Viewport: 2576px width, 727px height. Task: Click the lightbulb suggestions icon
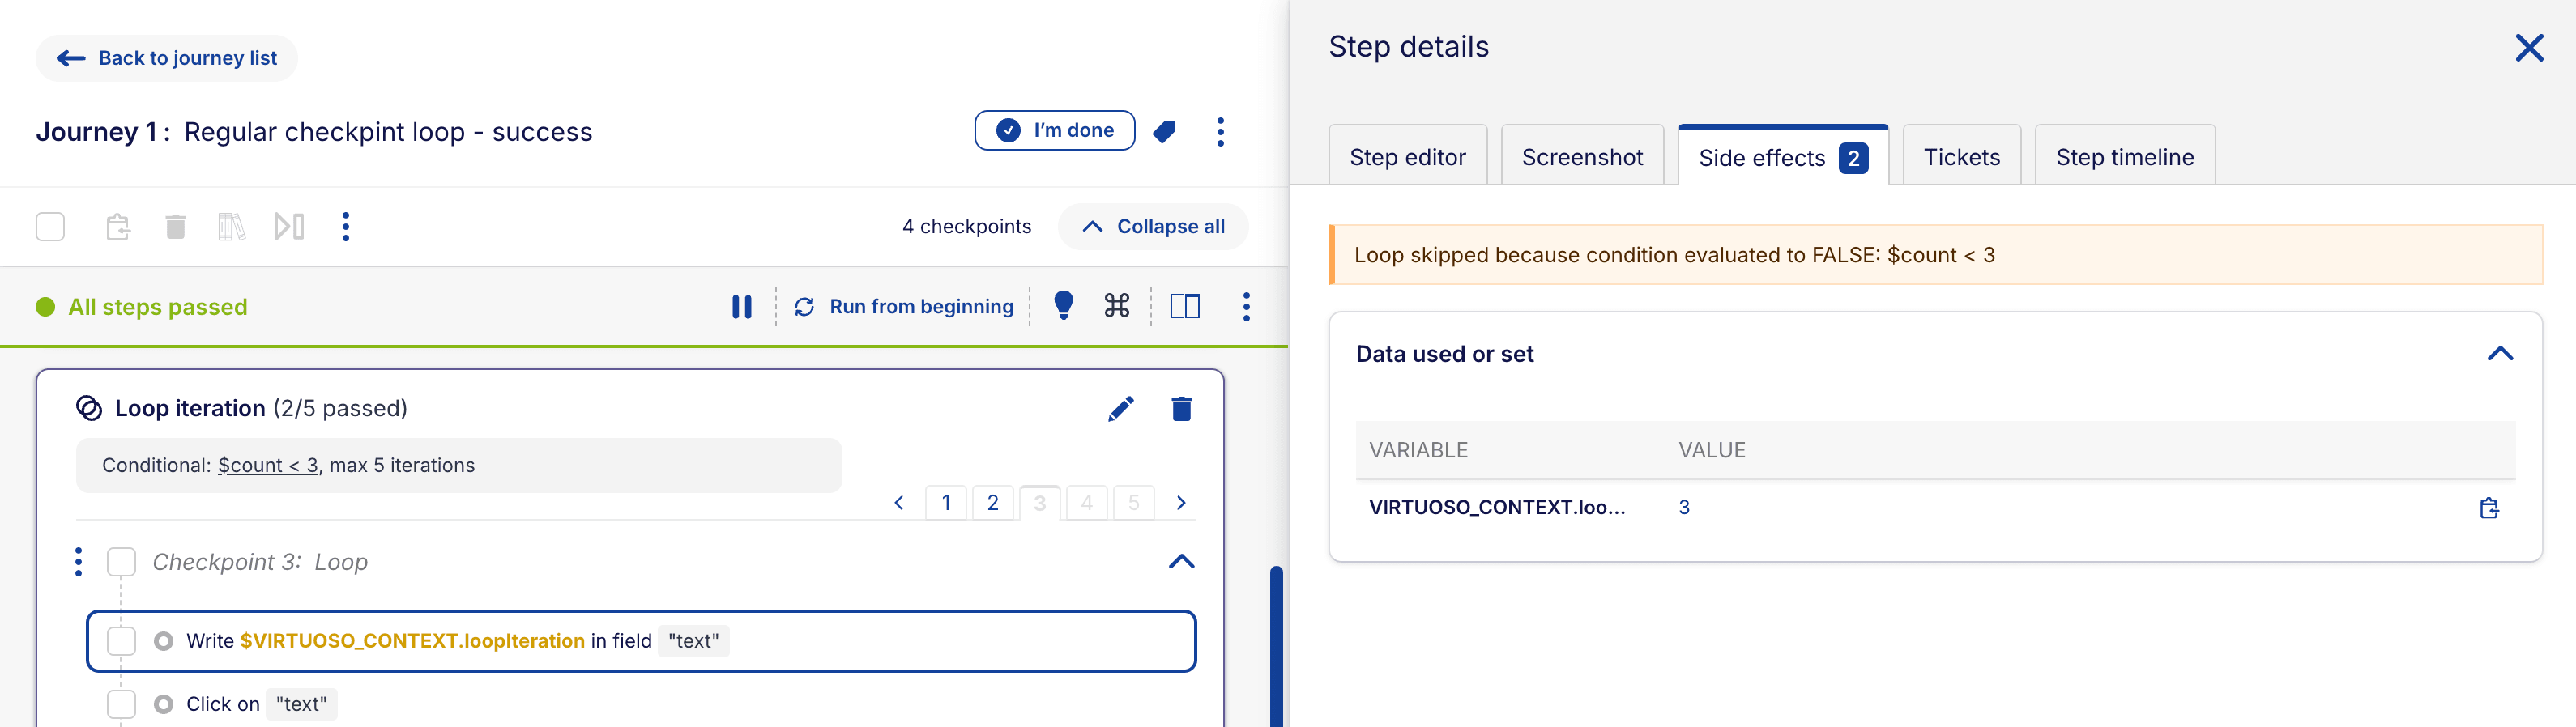click(x=1063, y=306)
